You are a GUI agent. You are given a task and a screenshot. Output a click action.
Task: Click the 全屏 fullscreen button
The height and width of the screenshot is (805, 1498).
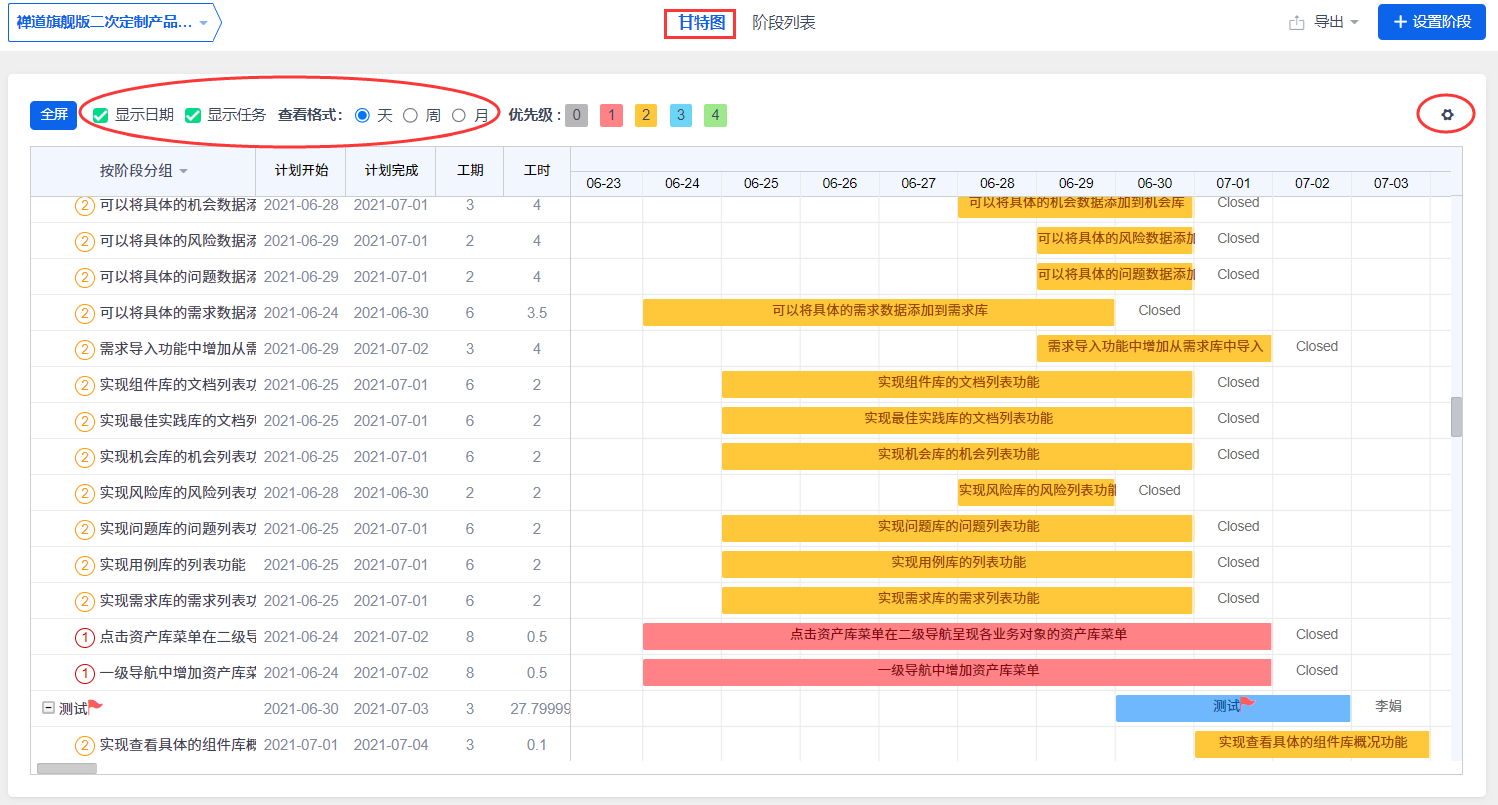pos(53,115)
